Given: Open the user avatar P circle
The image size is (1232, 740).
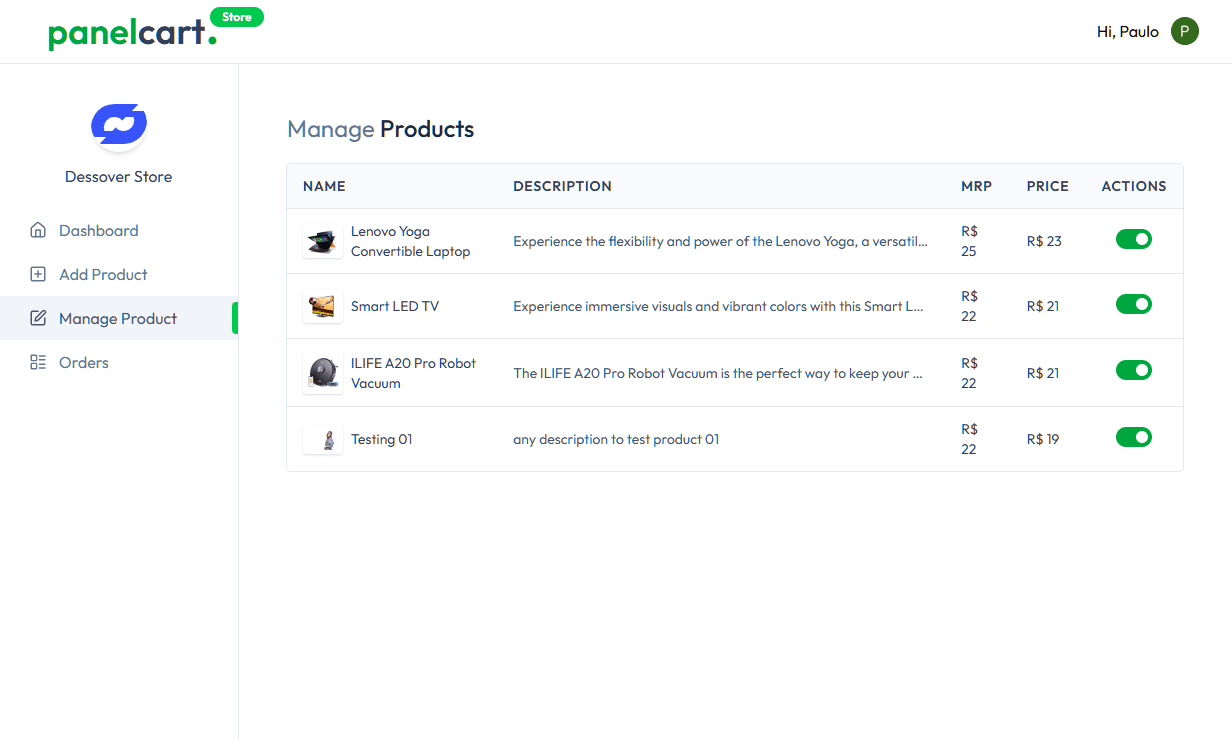Looking at the screenshot, I should tap(1185, 32).
